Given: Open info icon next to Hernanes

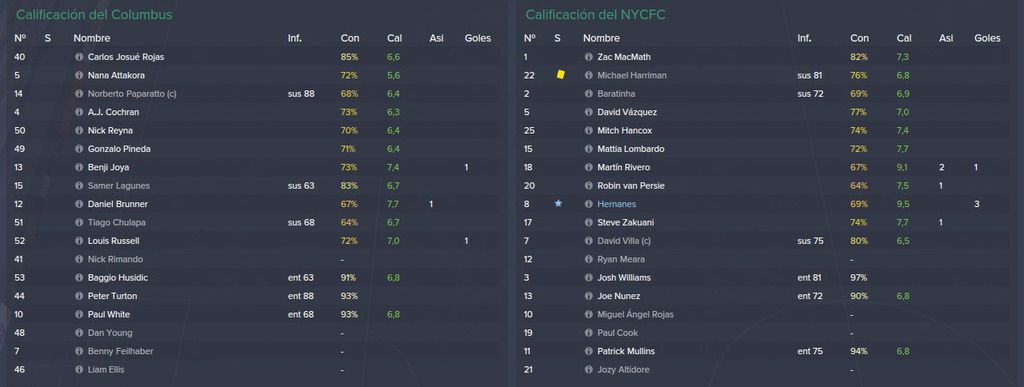Looking at the screenshot, I should [589, 204].
